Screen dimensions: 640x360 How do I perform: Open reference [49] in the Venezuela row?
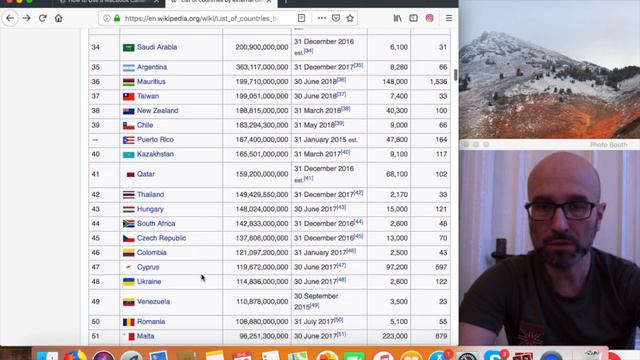314,305
